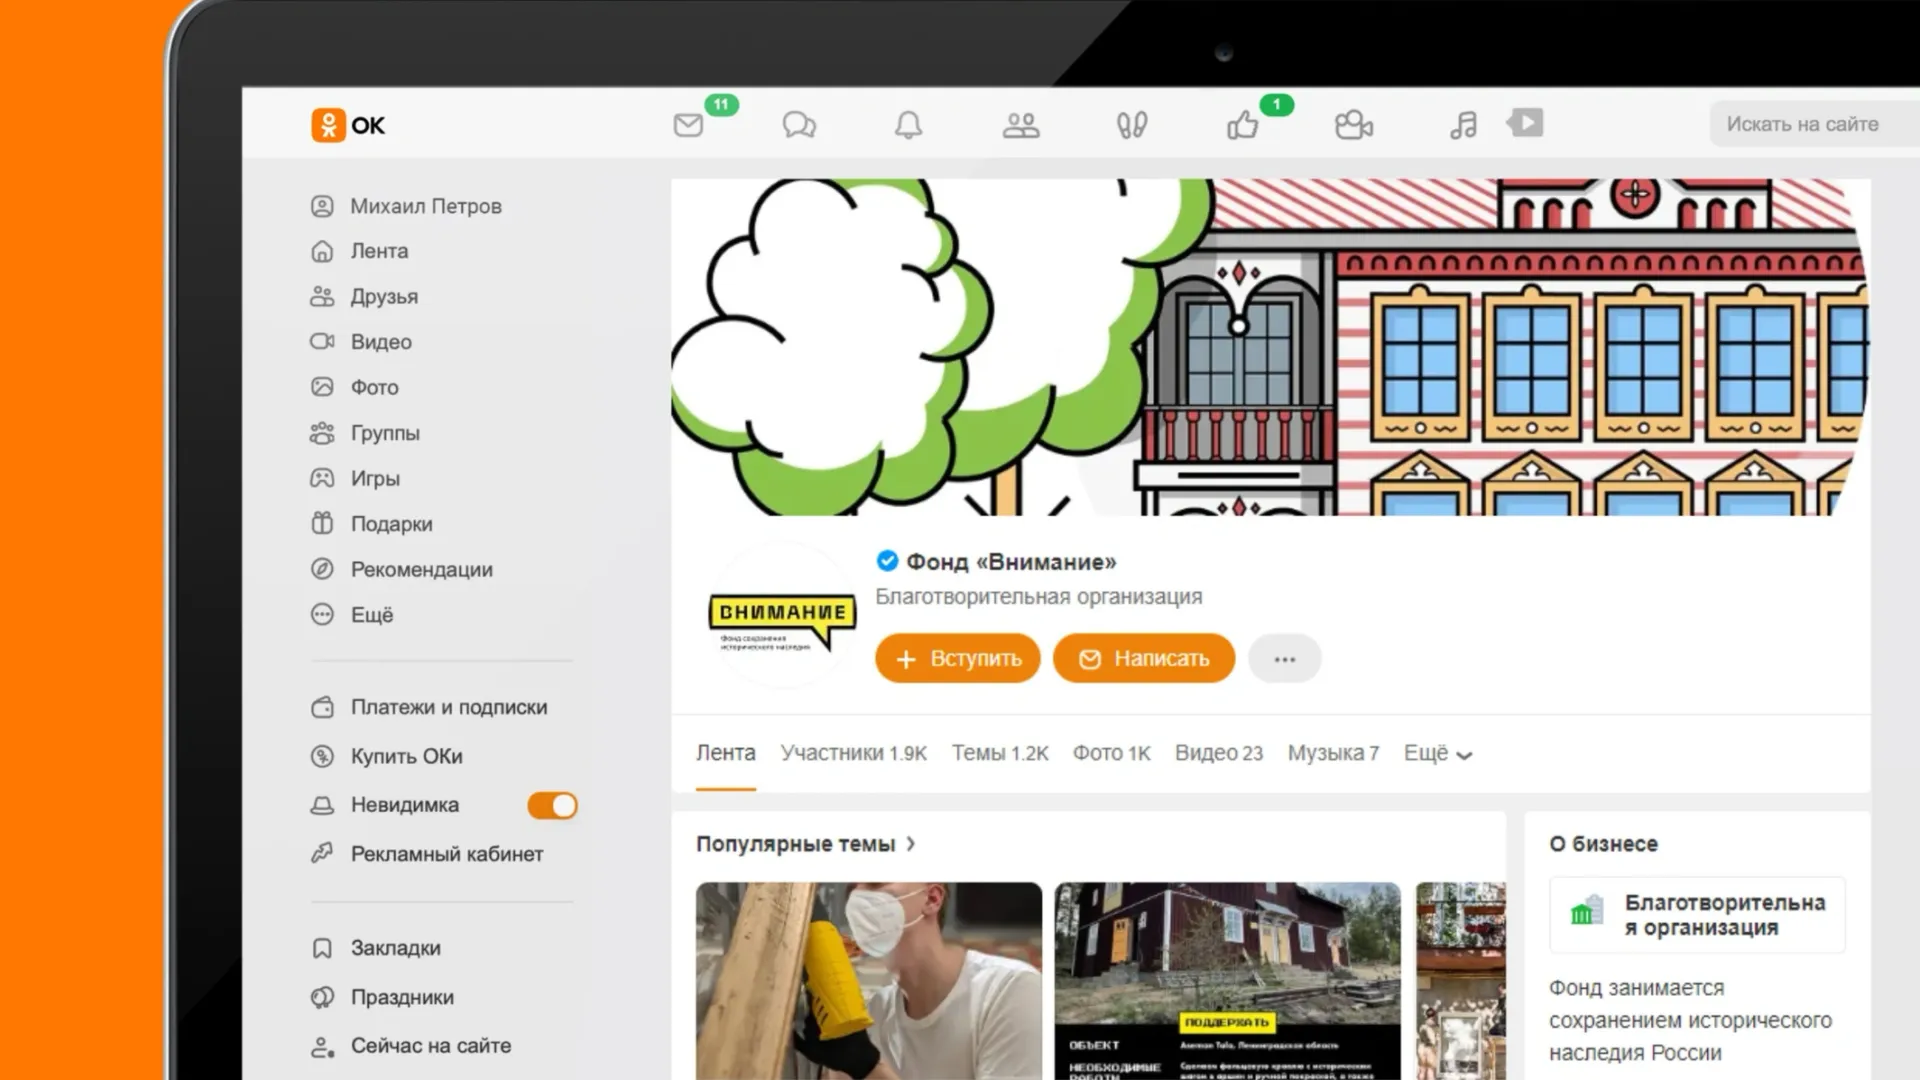Expand Ещё in the left sidebar
Screen dimensions: 1920x1080
coord(352,615)
